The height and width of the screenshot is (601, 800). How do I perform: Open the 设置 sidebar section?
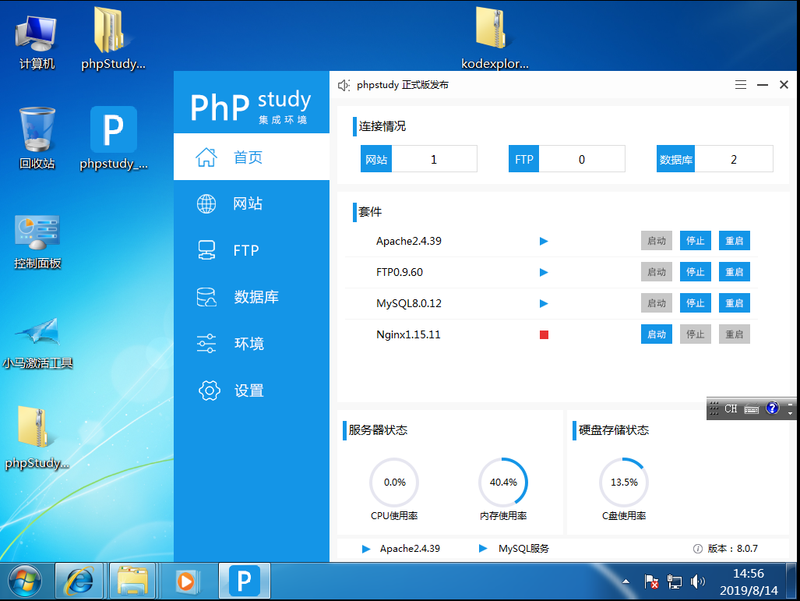coord(251,390)
